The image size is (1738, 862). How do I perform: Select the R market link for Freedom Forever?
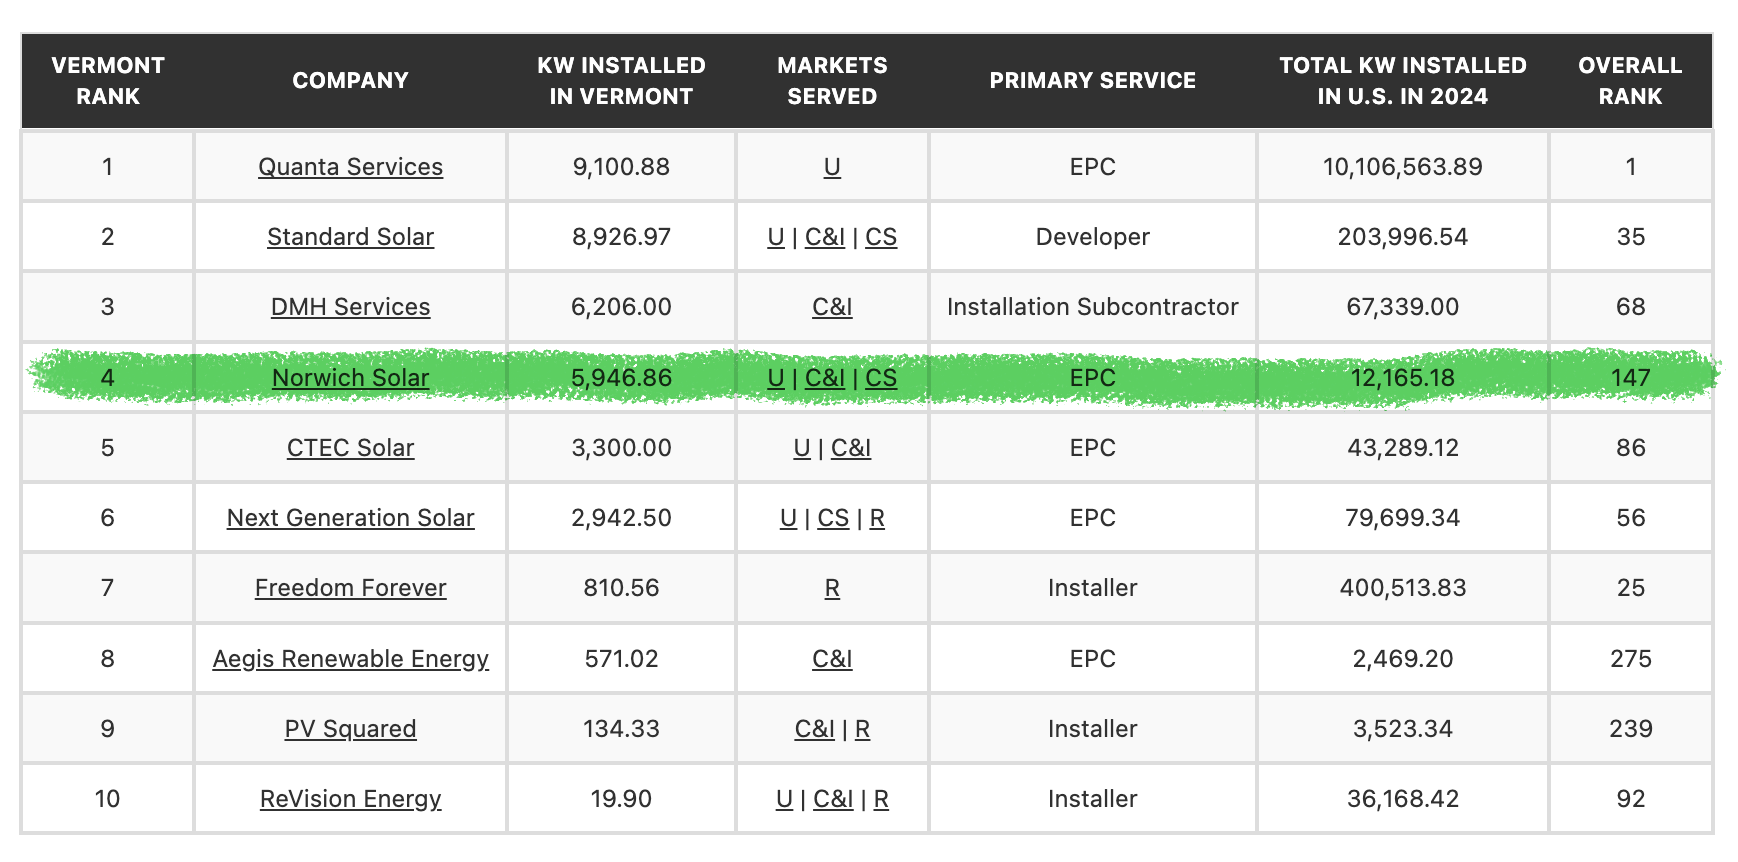(x=832, y=588)
